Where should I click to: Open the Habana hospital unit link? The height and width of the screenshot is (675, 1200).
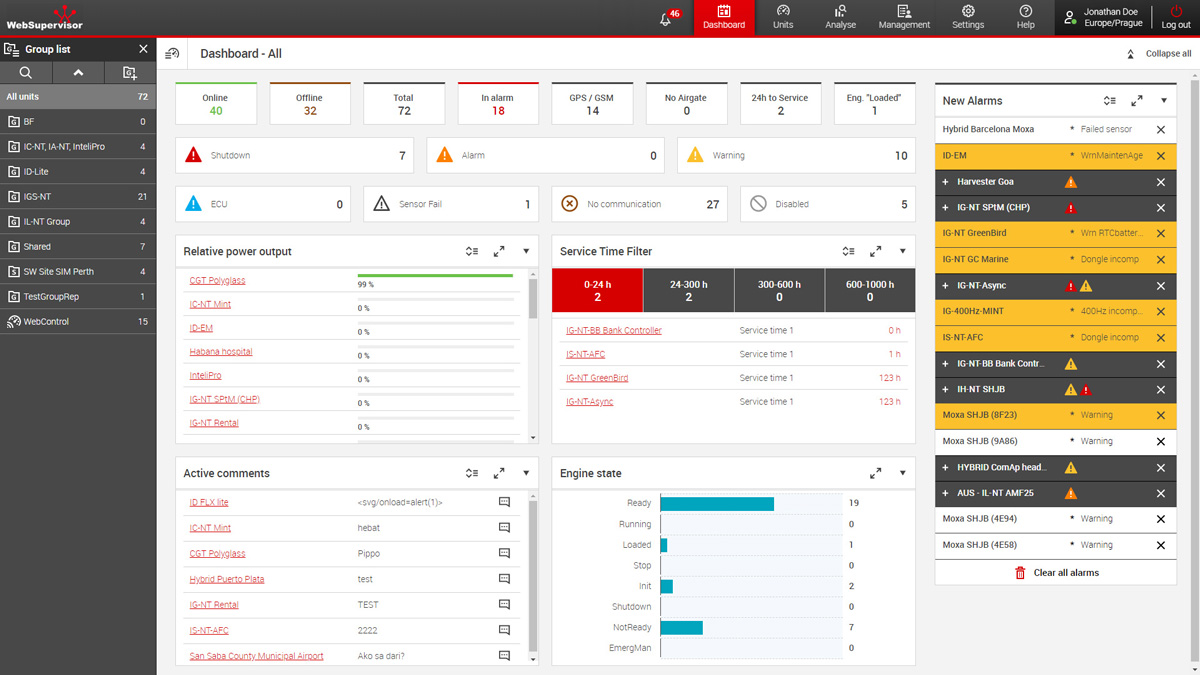(x=221, y=352)
